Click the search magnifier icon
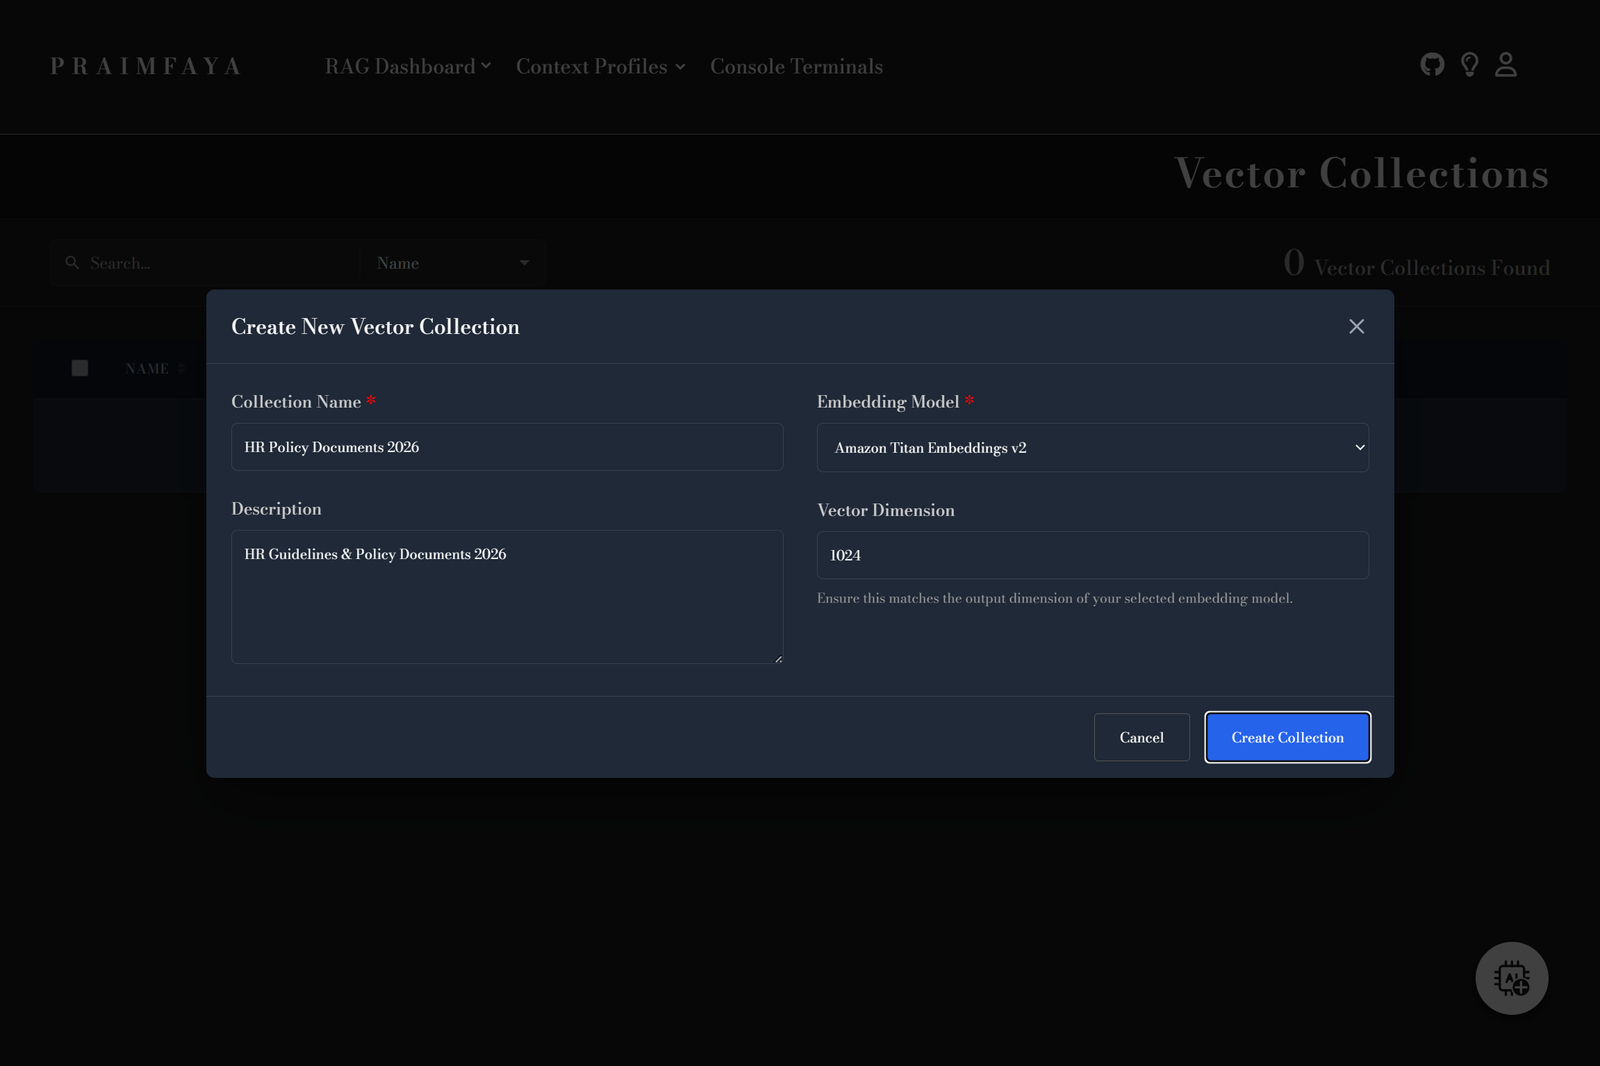 [72, 263]
